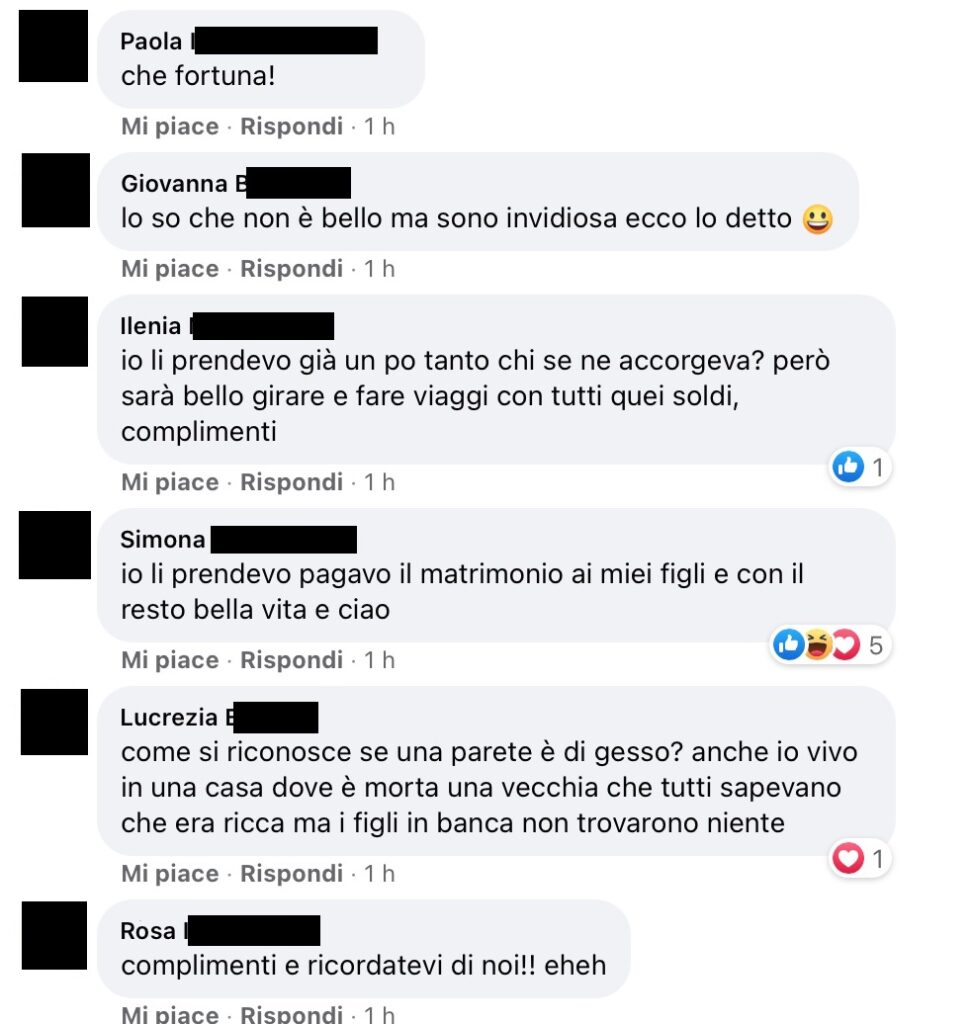Image resolution: width=971 pixels, height=1024 pixels.
Task: Click the grinning emoji in Giovanna's comment
Action: tap(818, 219)
